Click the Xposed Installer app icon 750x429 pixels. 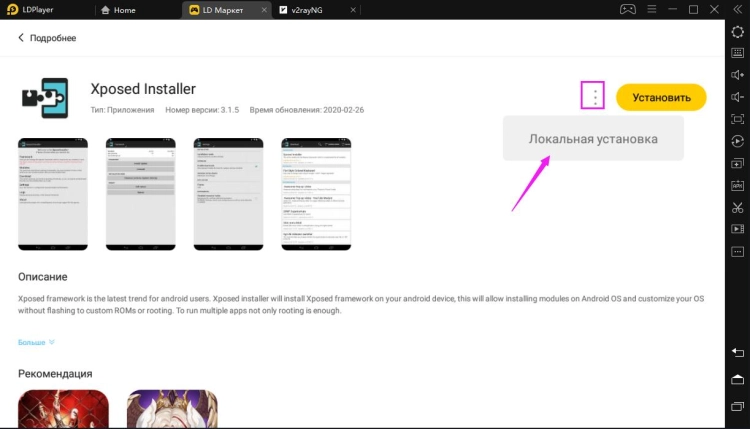pos(45,98)
